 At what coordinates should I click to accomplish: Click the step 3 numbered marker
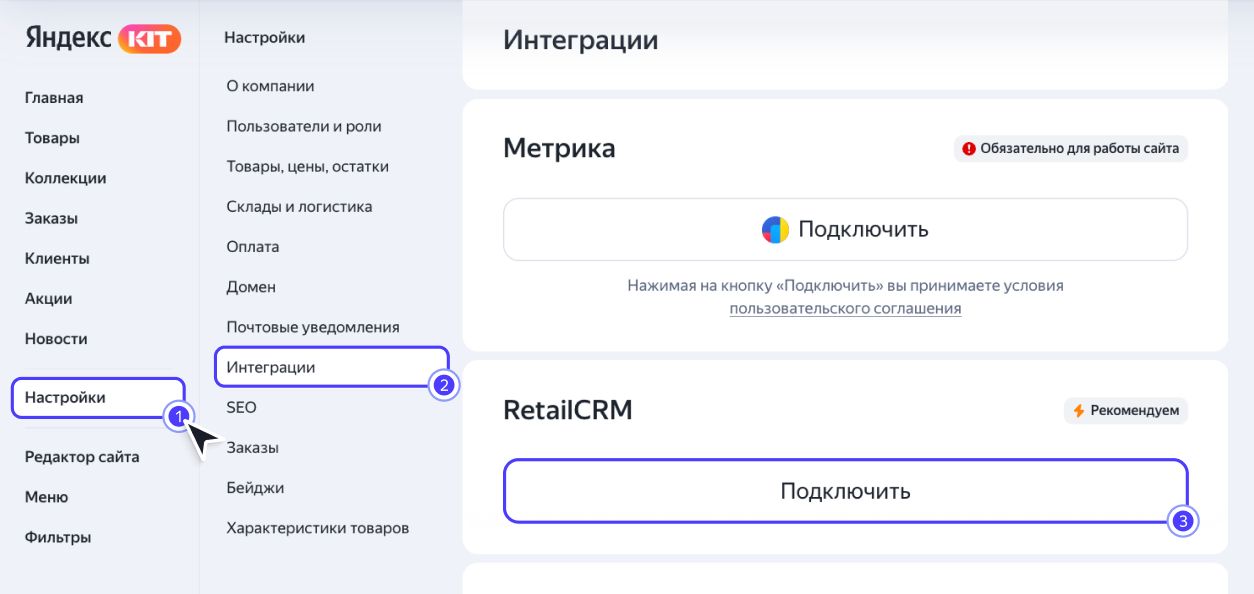(1183, 521)
